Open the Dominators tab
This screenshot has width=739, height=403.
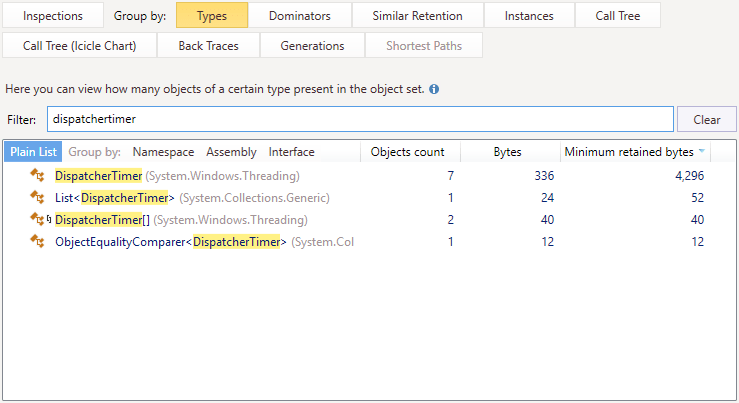[x=301, y=16]
